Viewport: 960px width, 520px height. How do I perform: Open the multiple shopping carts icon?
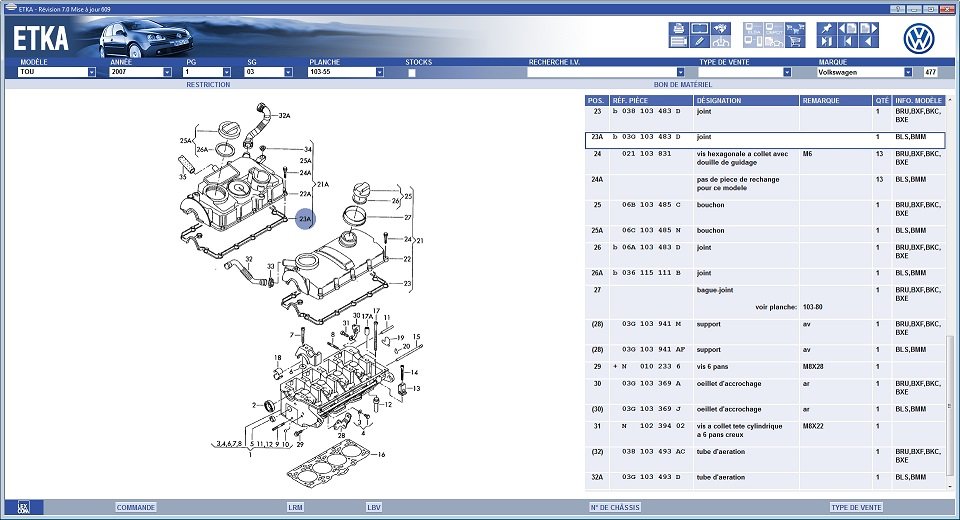[795, 29]
